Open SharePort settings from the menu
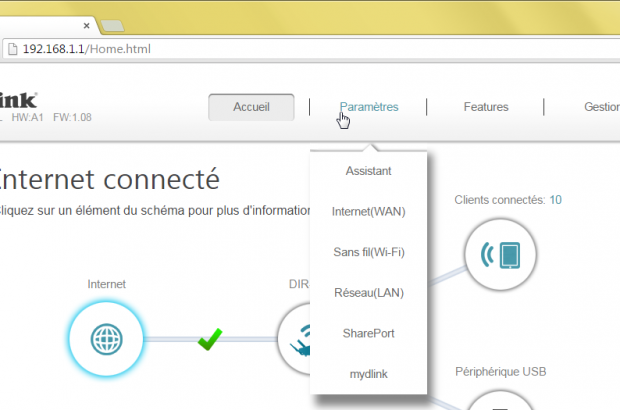This screenshot has width=620, height=410. tap(369, 333)
